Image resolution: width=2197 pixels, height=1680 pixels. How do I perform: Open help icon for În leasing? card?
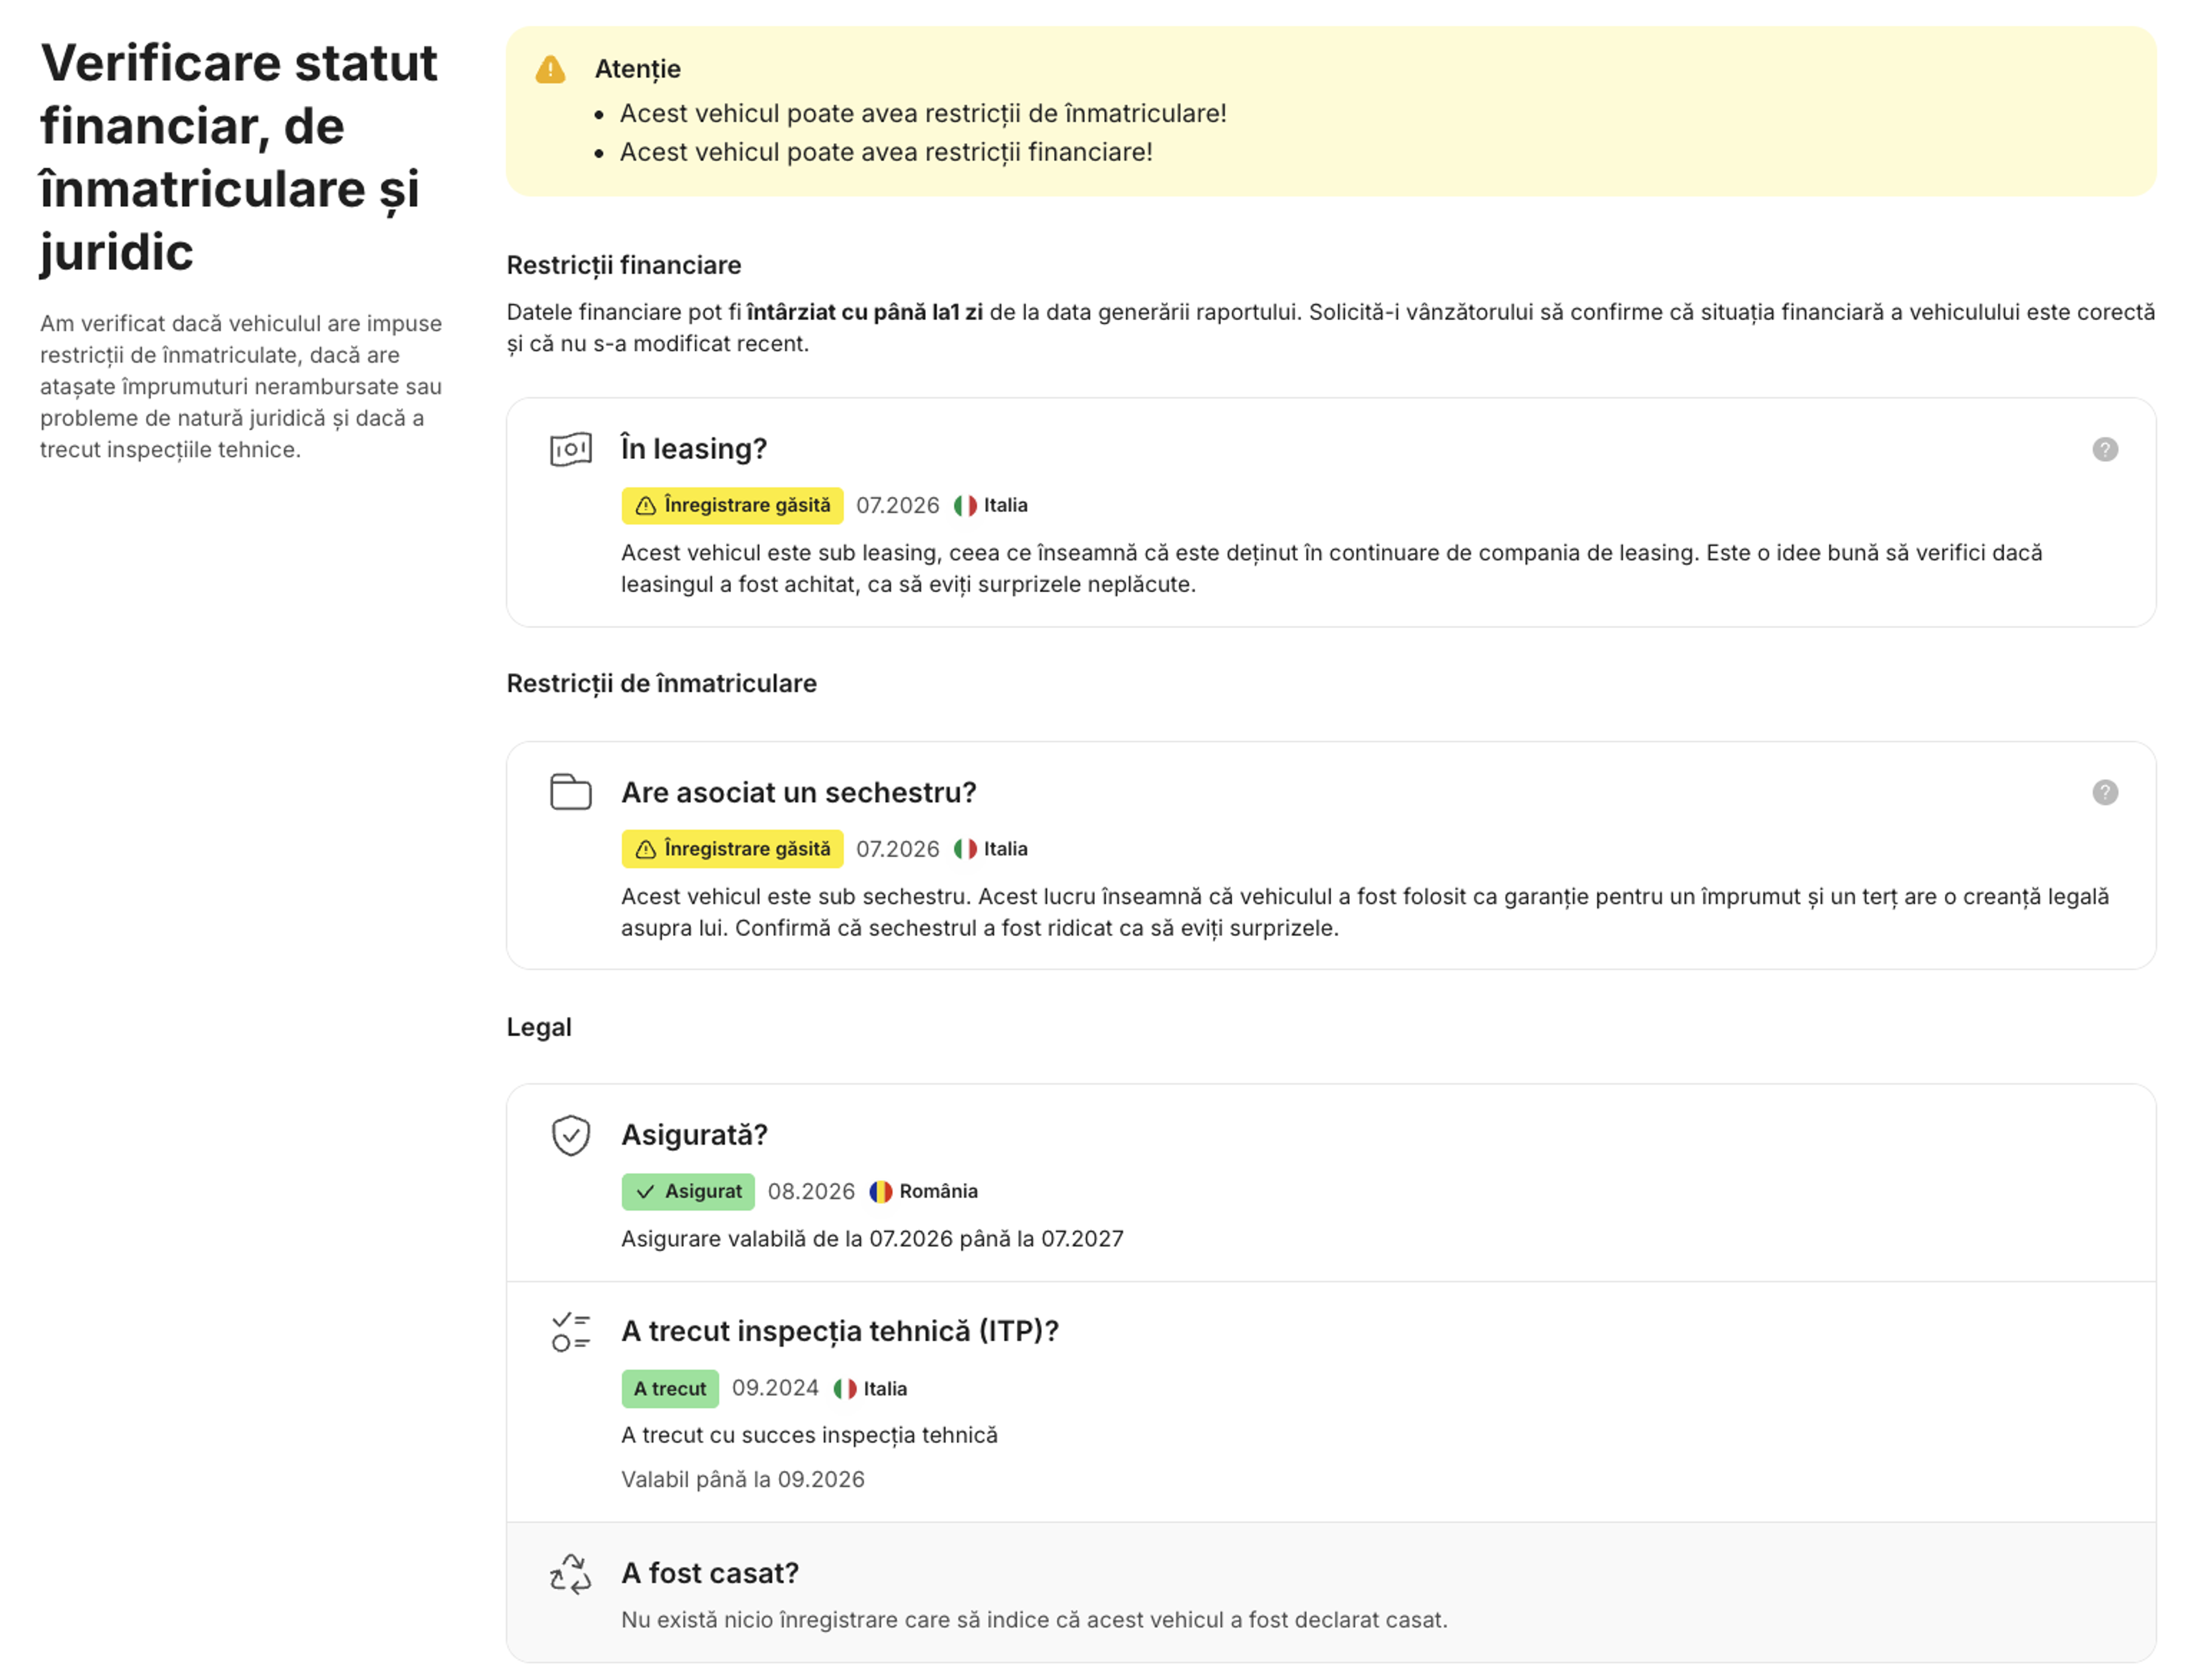[2104, 449]
